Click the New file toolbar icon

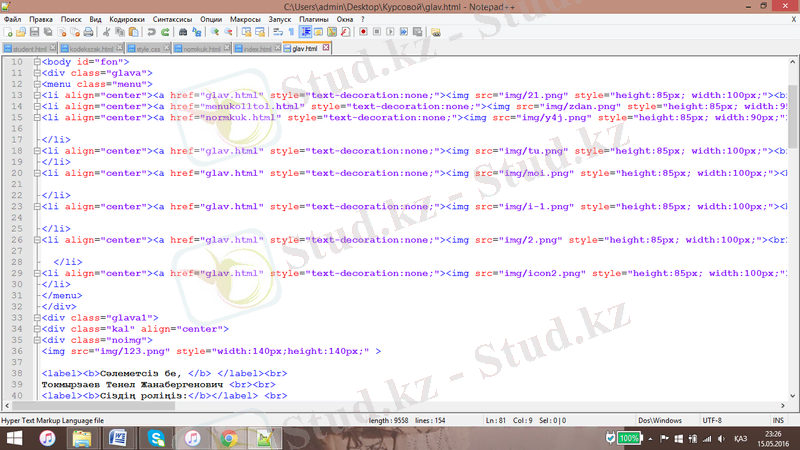coord(9,32)
